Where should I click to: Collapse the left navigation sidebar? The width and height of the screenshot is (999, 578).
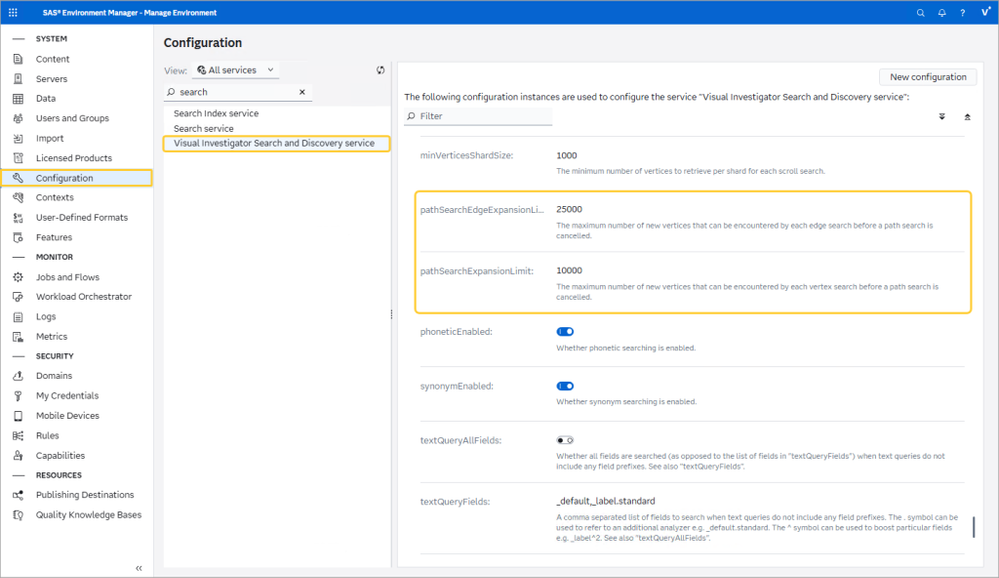(x=139, y=568)
